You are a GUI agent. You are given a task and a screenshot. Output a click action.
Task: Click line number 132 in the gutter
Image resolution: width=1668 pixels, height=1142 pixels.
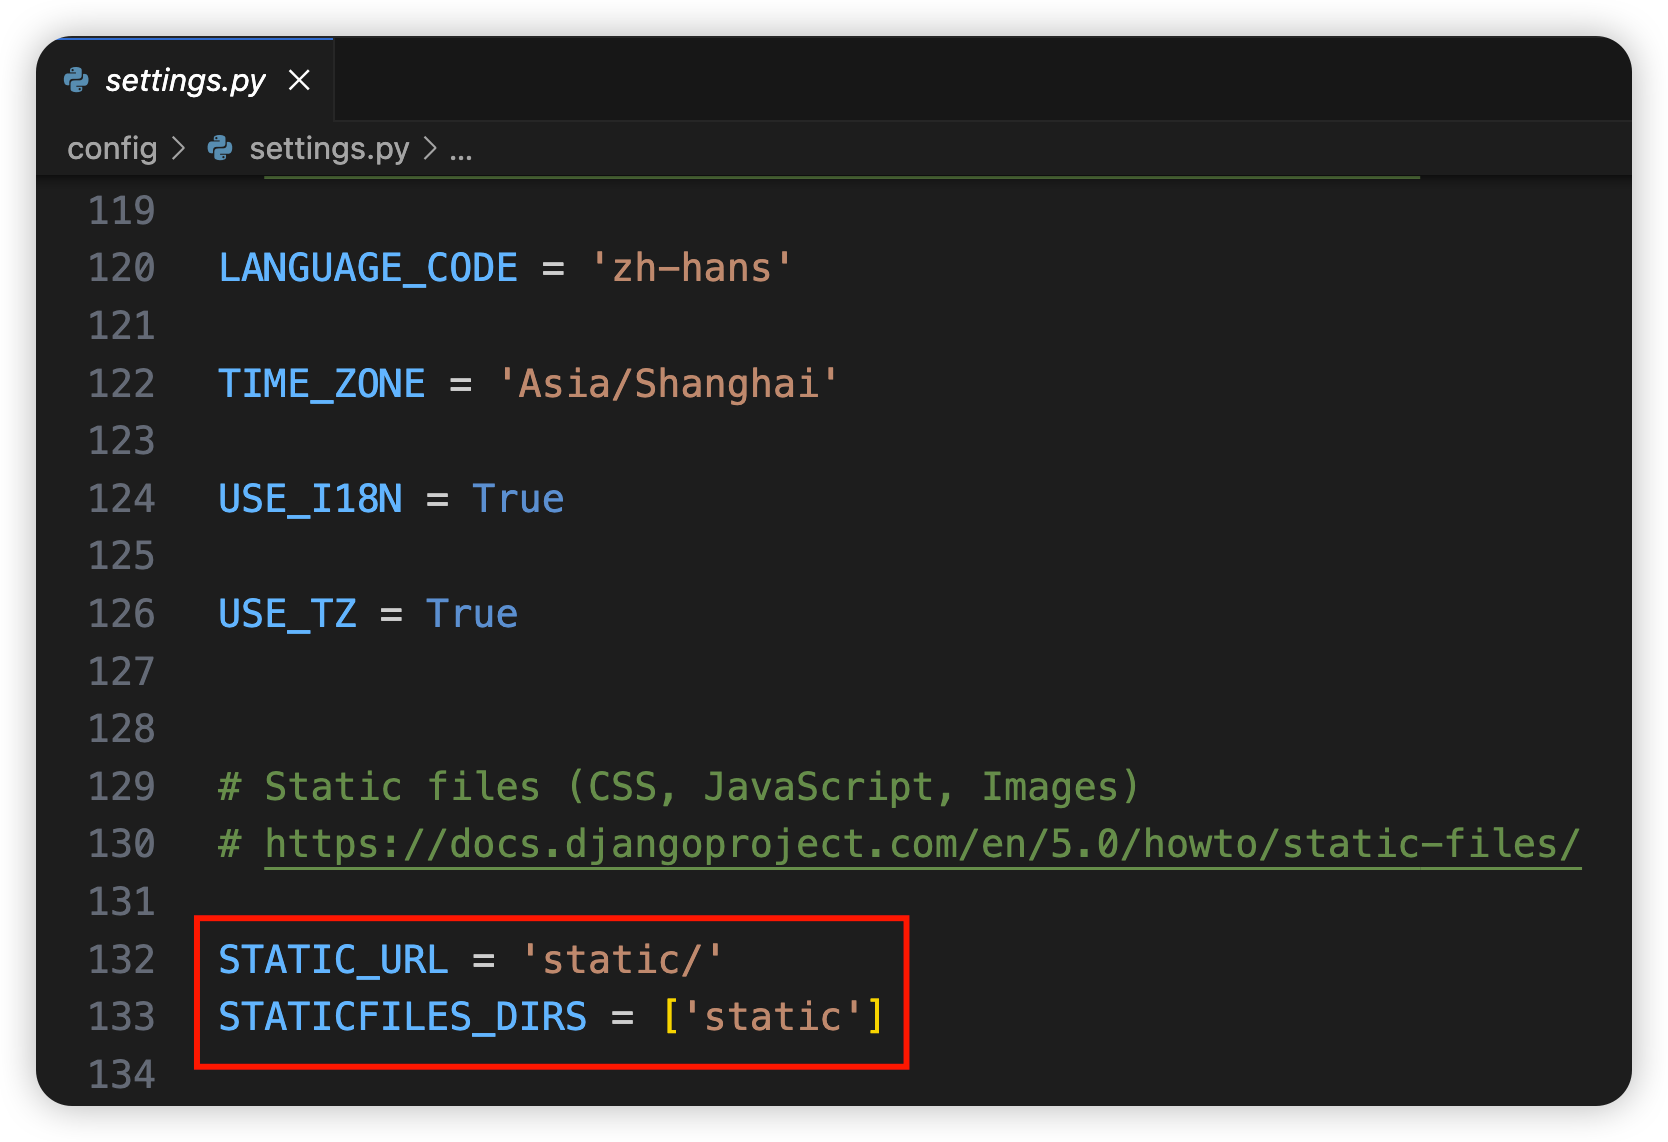click(122, 960)
